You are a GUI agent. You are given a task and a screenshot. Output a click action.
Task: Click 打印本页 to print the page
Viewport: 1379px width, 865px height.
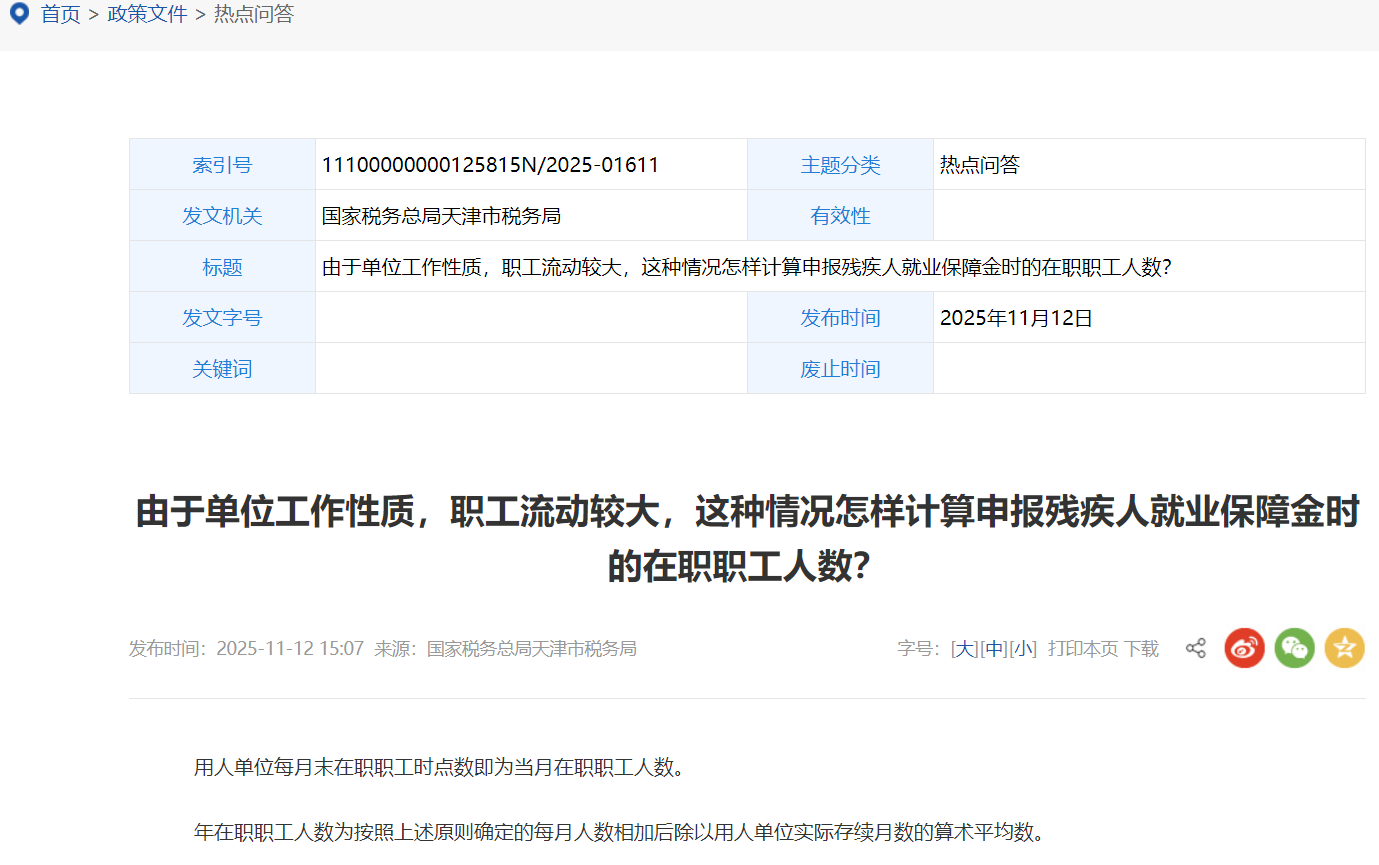point(1083,648)
